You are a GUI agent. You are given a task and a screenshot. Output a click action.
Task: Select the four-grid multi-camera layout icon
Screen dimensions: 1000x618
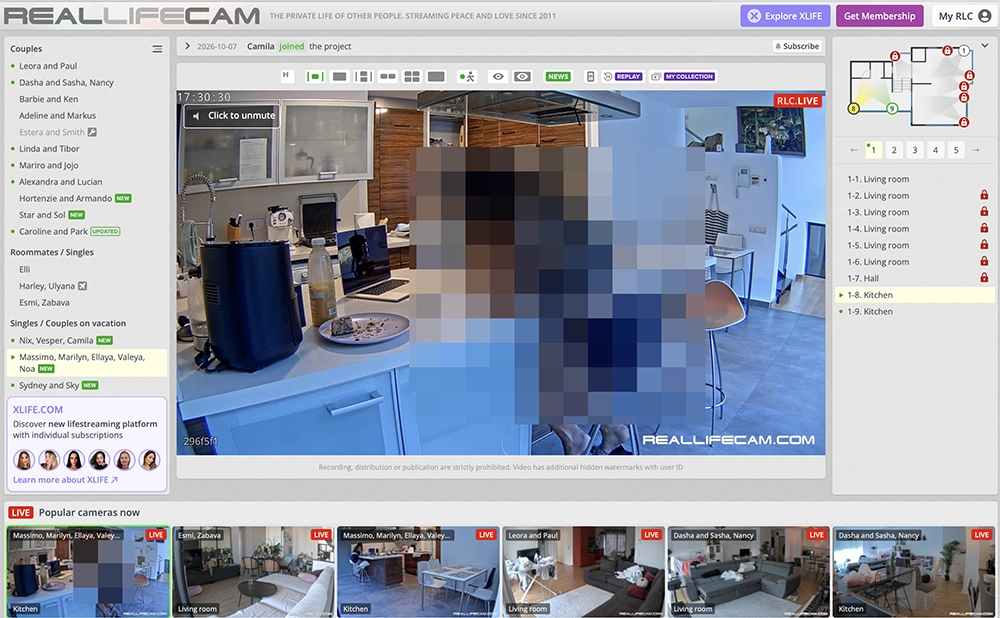pyautogui.click(x=412, y=77)
